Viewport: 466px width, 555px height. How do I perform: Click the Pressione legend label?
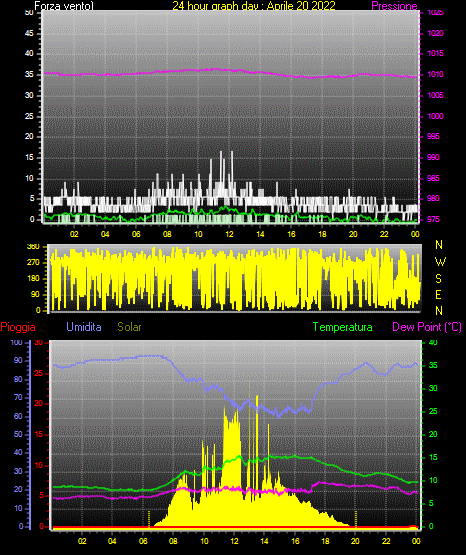(394, 5)
